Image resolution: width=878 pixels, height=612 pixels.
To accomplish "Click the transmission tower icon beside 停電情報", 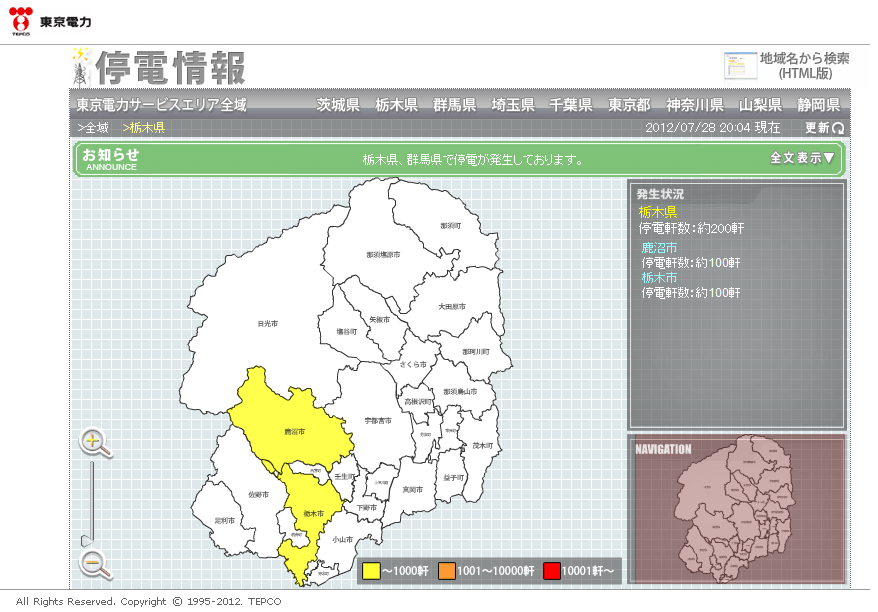I will pos(81,67).
